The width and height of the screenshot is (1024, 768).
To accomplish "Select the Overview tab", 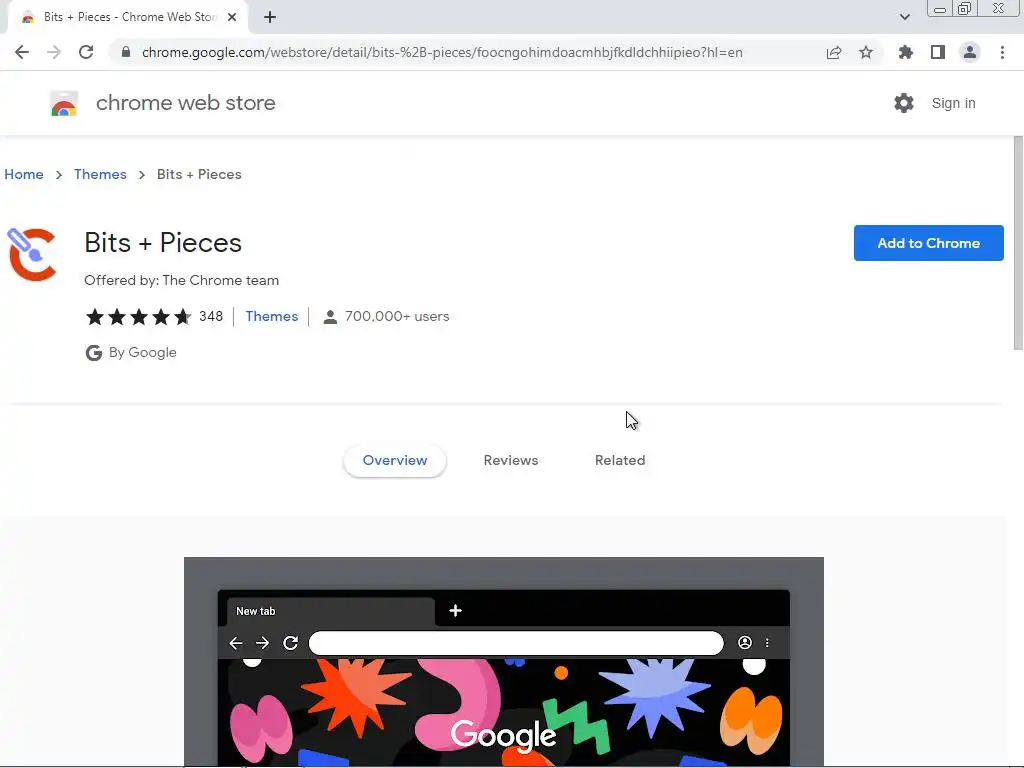I will (x=394, y=460).
